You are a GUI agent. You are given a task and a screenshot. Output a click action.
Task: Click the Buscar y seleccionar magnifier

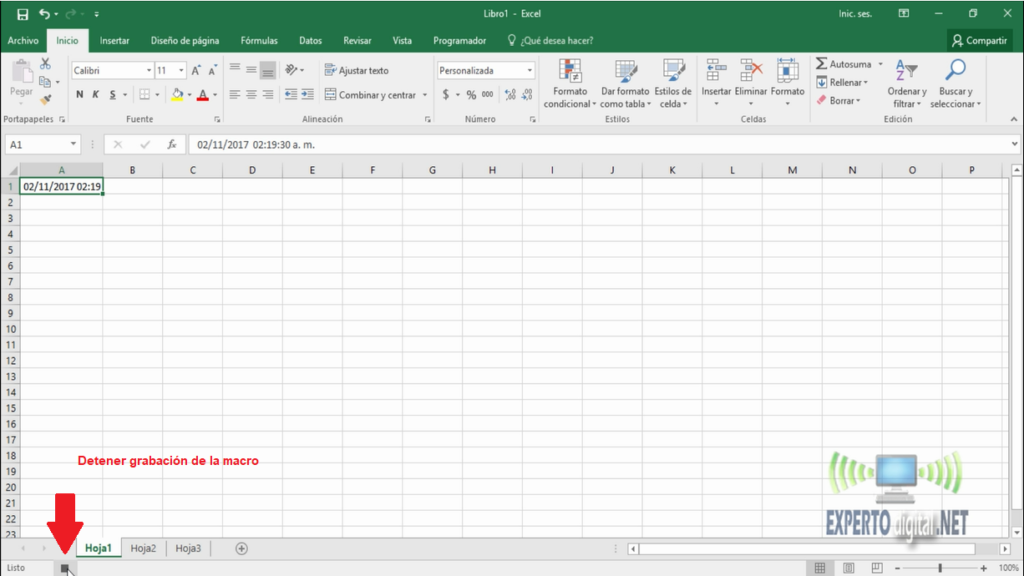point(956,71)
